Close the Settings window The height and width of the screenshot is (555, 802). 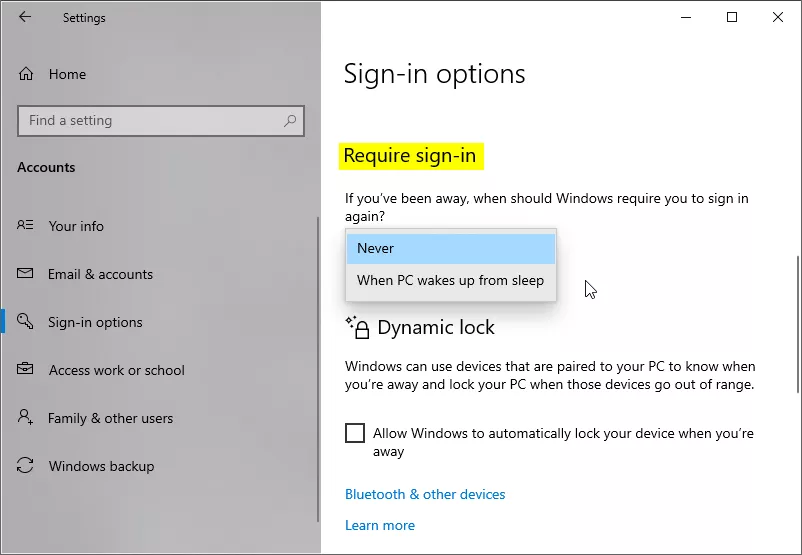pos(778,17)
